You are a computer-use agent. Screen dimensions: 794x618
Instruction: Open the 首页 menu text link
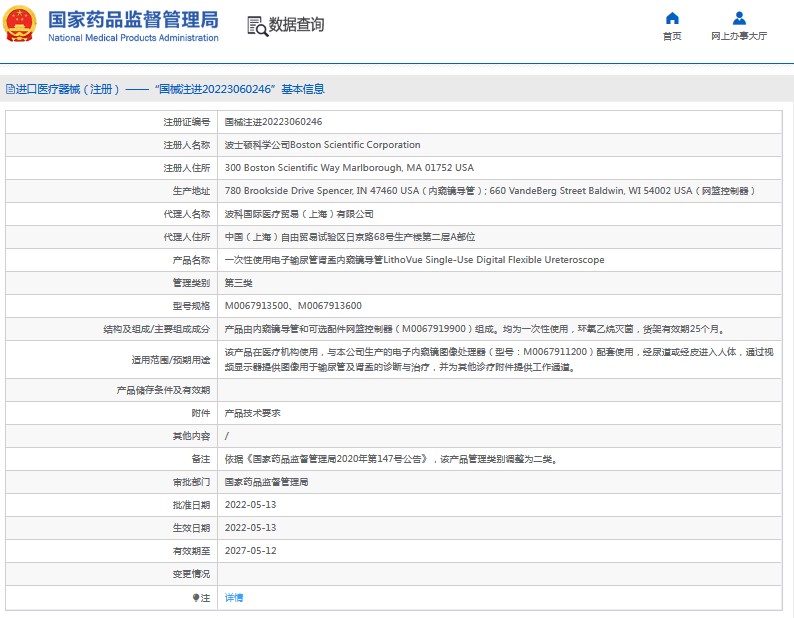[672, 36]
